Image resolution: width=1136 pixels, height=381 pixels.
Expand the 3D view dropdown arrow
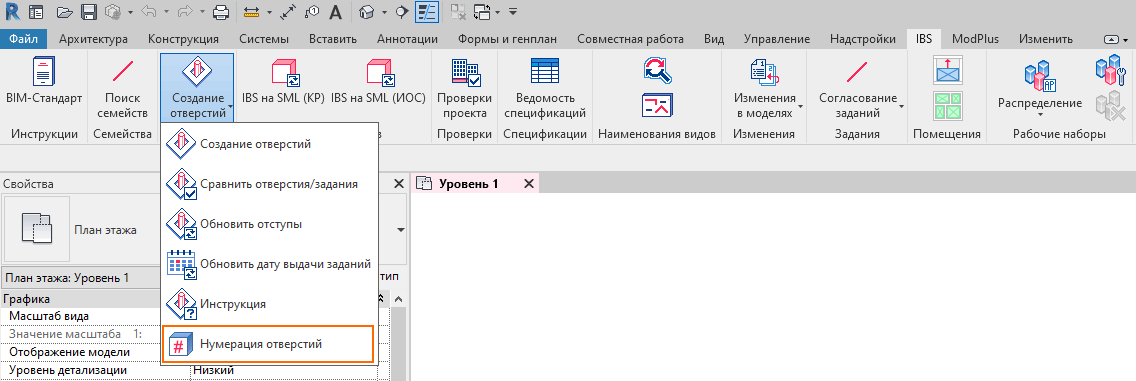(x=385, y=12)
